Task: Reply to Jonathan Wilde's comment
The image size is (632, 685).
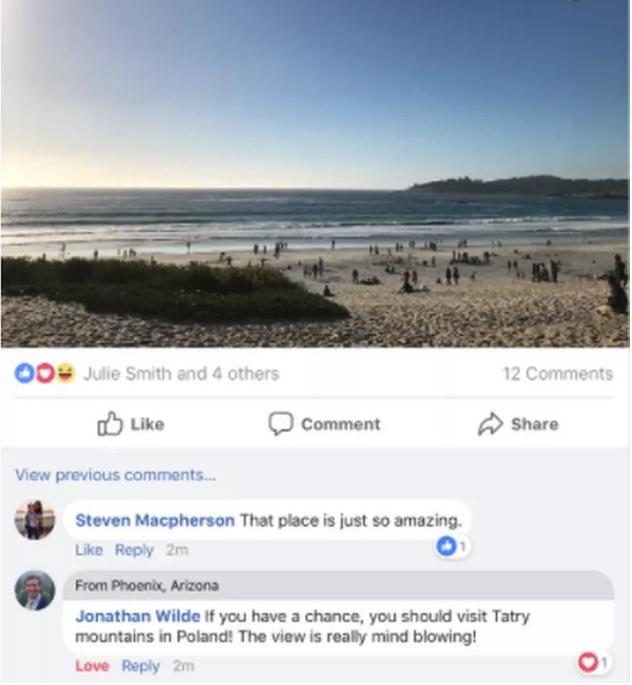Action: [141, 666]
